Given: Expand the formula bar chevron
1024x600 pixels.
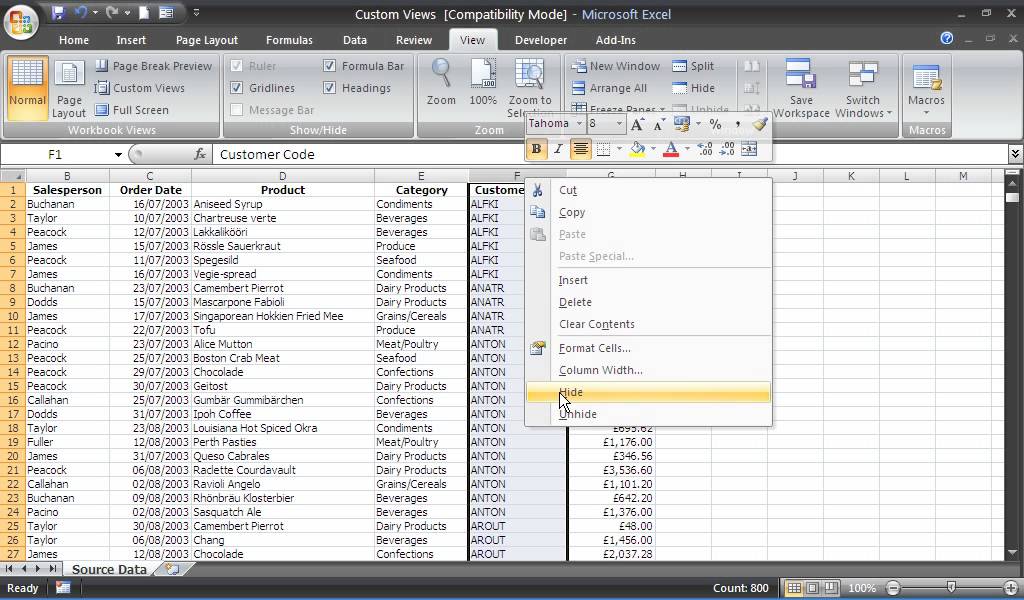Looking at the screenshot, I should click(1015, 154).
